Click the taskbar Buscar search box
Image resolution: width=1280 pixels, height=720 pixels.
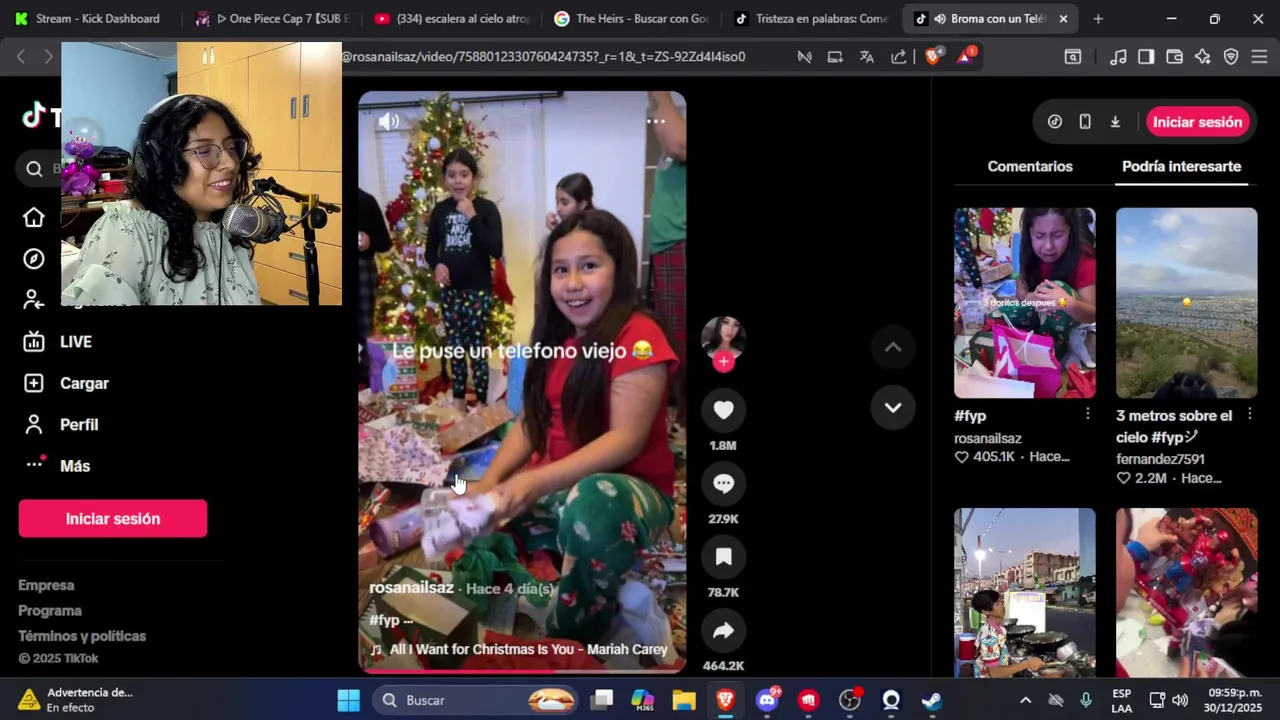[477, 700]
